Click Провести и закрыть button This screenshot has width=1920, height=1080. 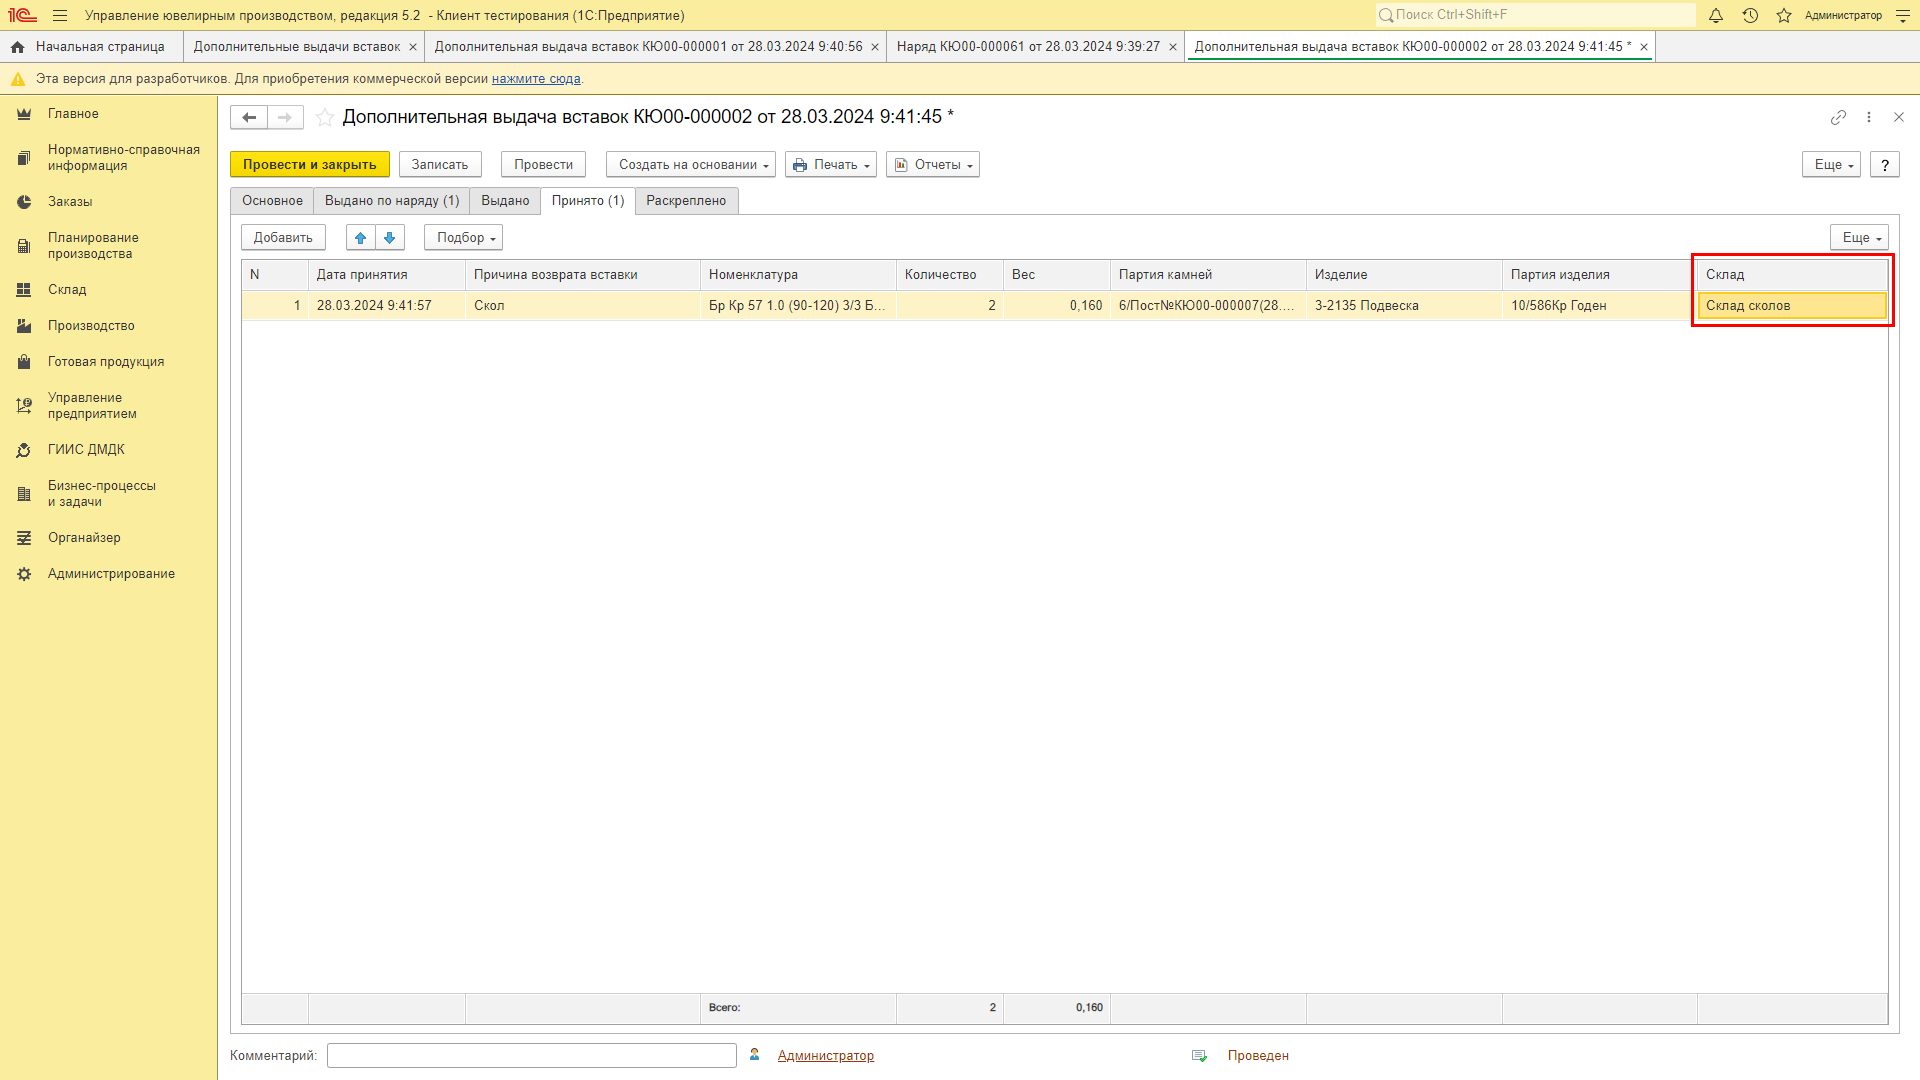point(310,165)
